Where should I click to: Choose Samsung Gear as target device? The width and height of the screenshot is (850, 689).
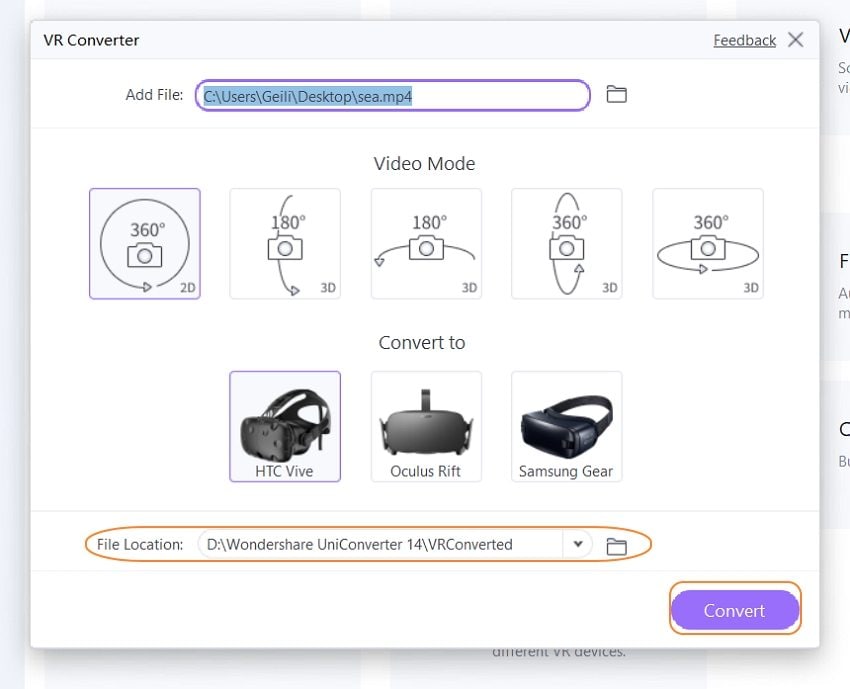click(566, 426)
